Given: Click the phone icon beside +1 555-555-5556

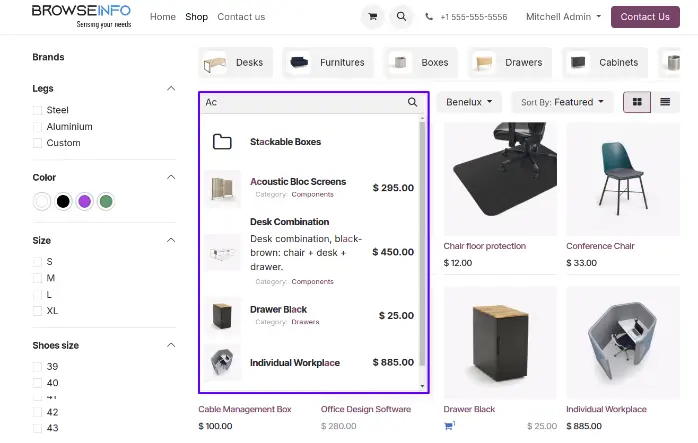Looking at the screenshot, I should [429, 17].
